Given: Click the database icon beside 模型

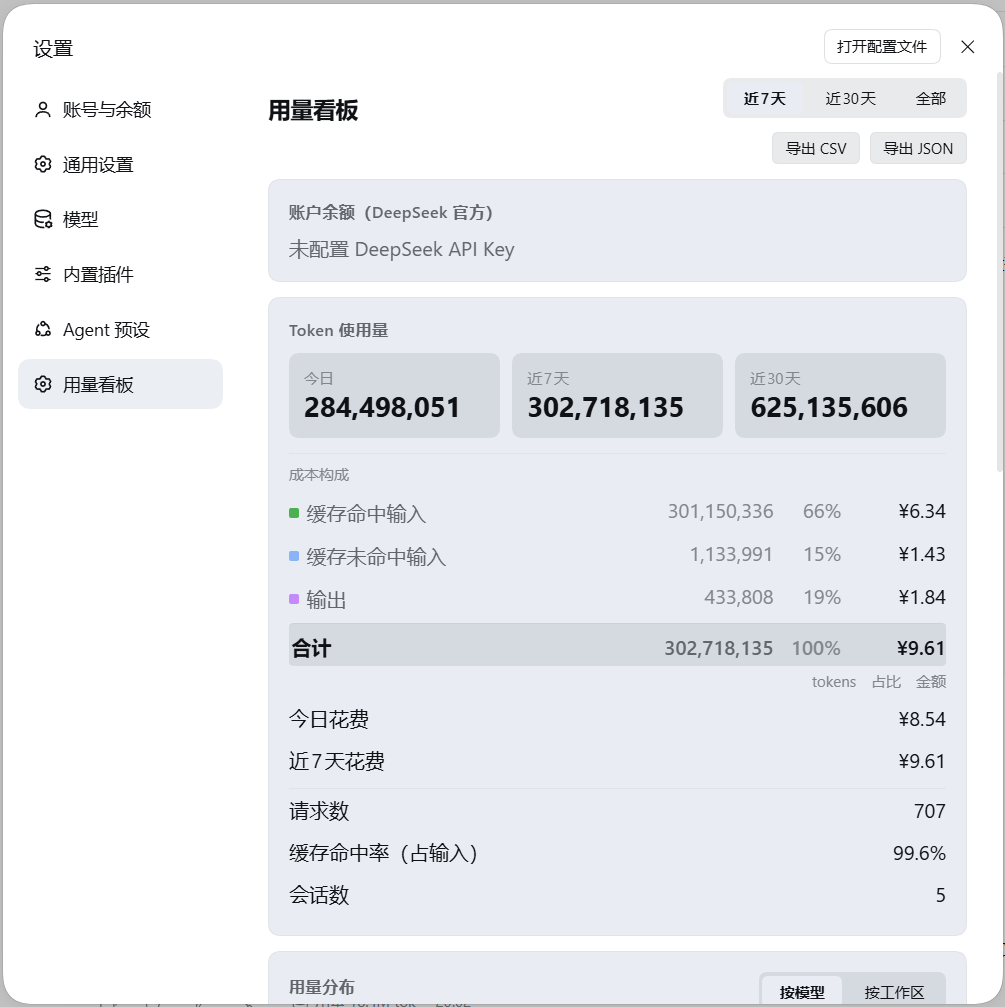Looking at the screenshot, I should (x=42, y=220).
